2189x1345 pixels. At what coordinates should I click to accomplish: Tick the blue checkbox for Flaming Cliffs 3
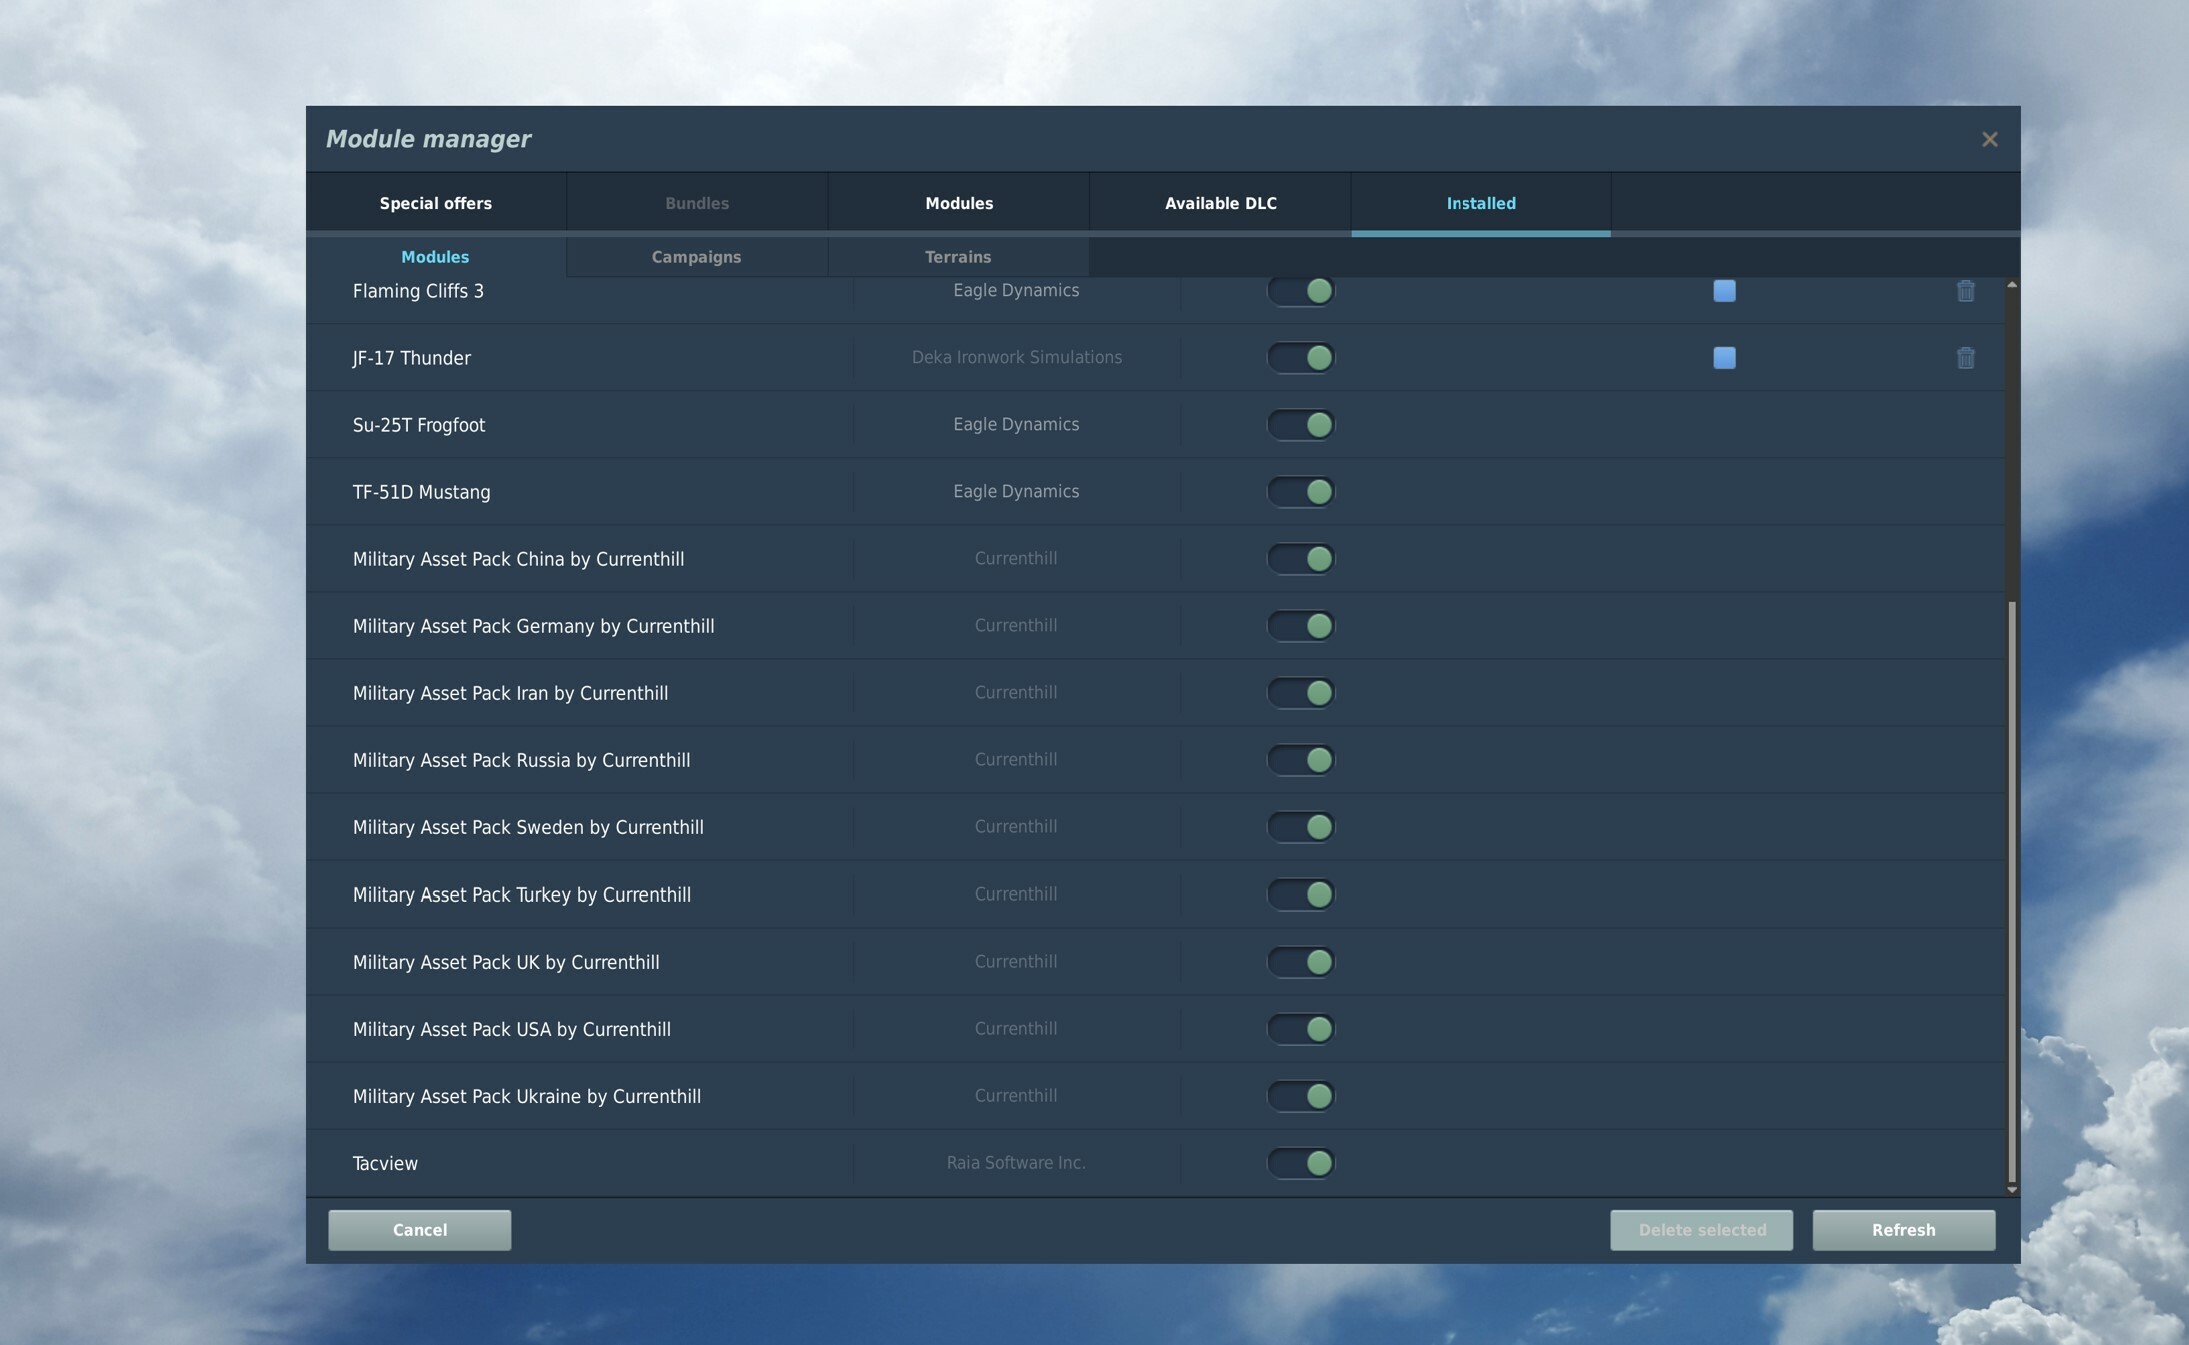pyautogui.click(x=1724, y=291)
